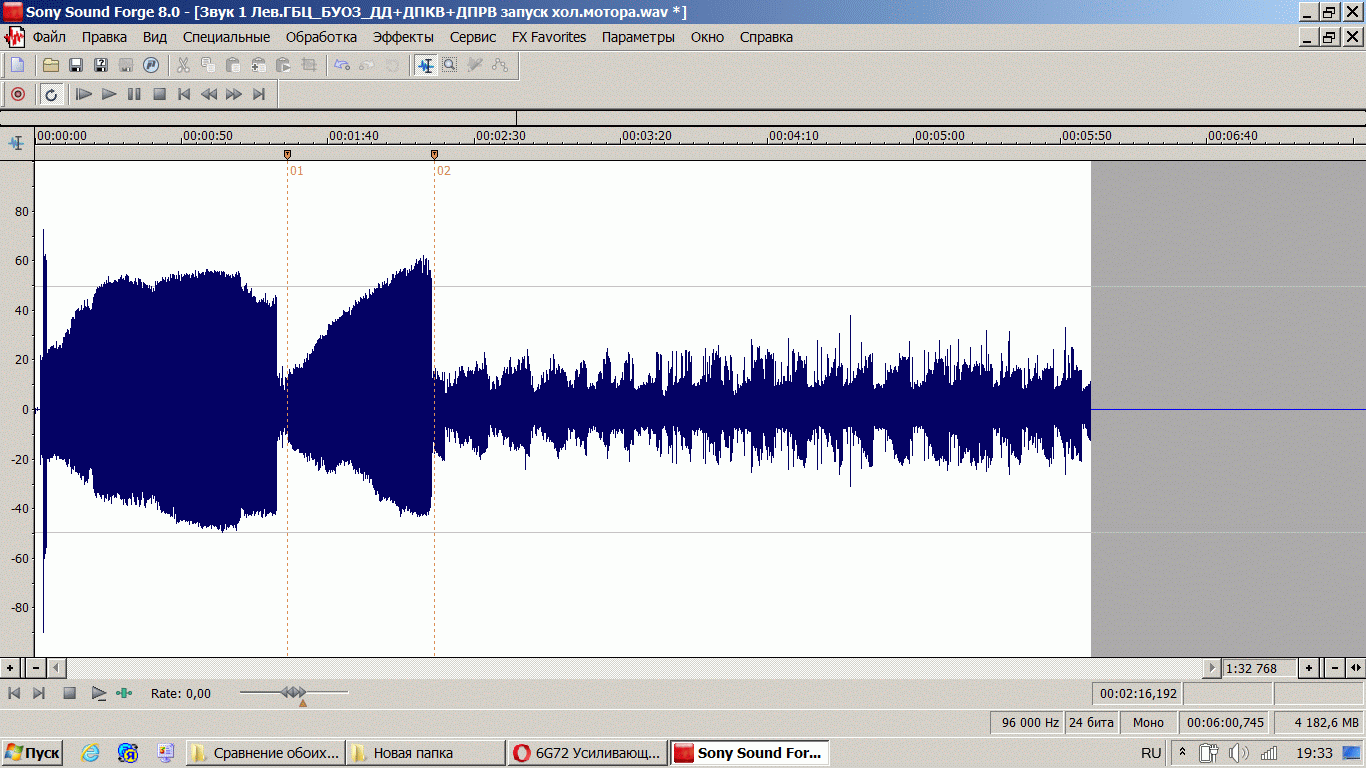The image size is (1366, 768).
Task: Click the Go to End transport button
Action: [259, 94]
